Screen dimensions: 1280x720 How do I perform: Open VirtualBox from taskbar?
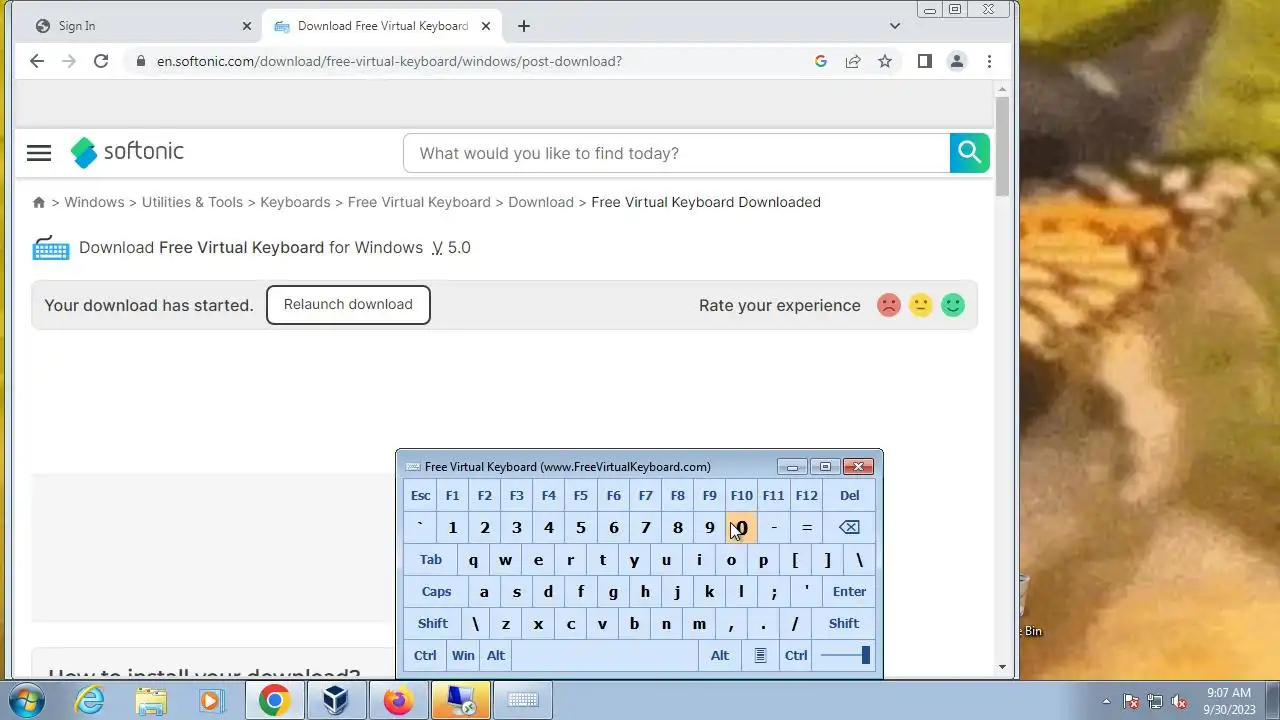336,700
